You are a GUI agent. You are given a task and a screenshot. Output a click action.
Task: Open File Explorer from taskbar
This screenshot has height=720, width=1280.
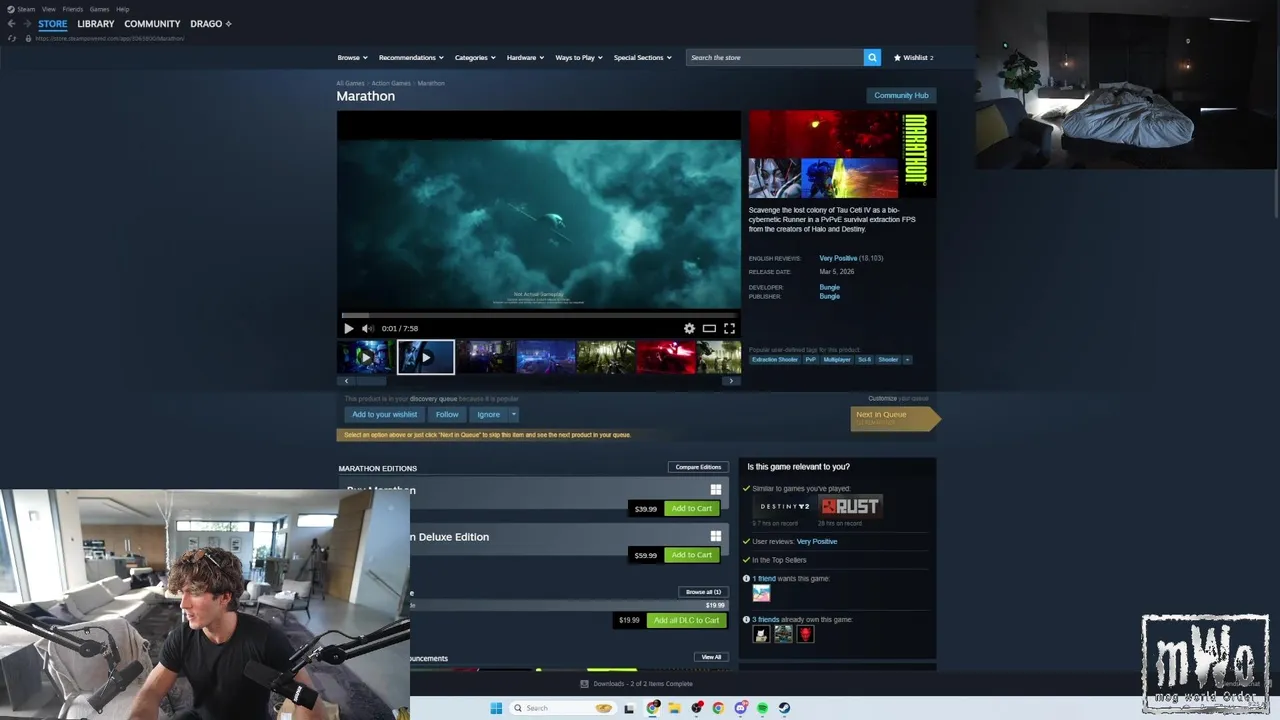click(x=675, y=708)
